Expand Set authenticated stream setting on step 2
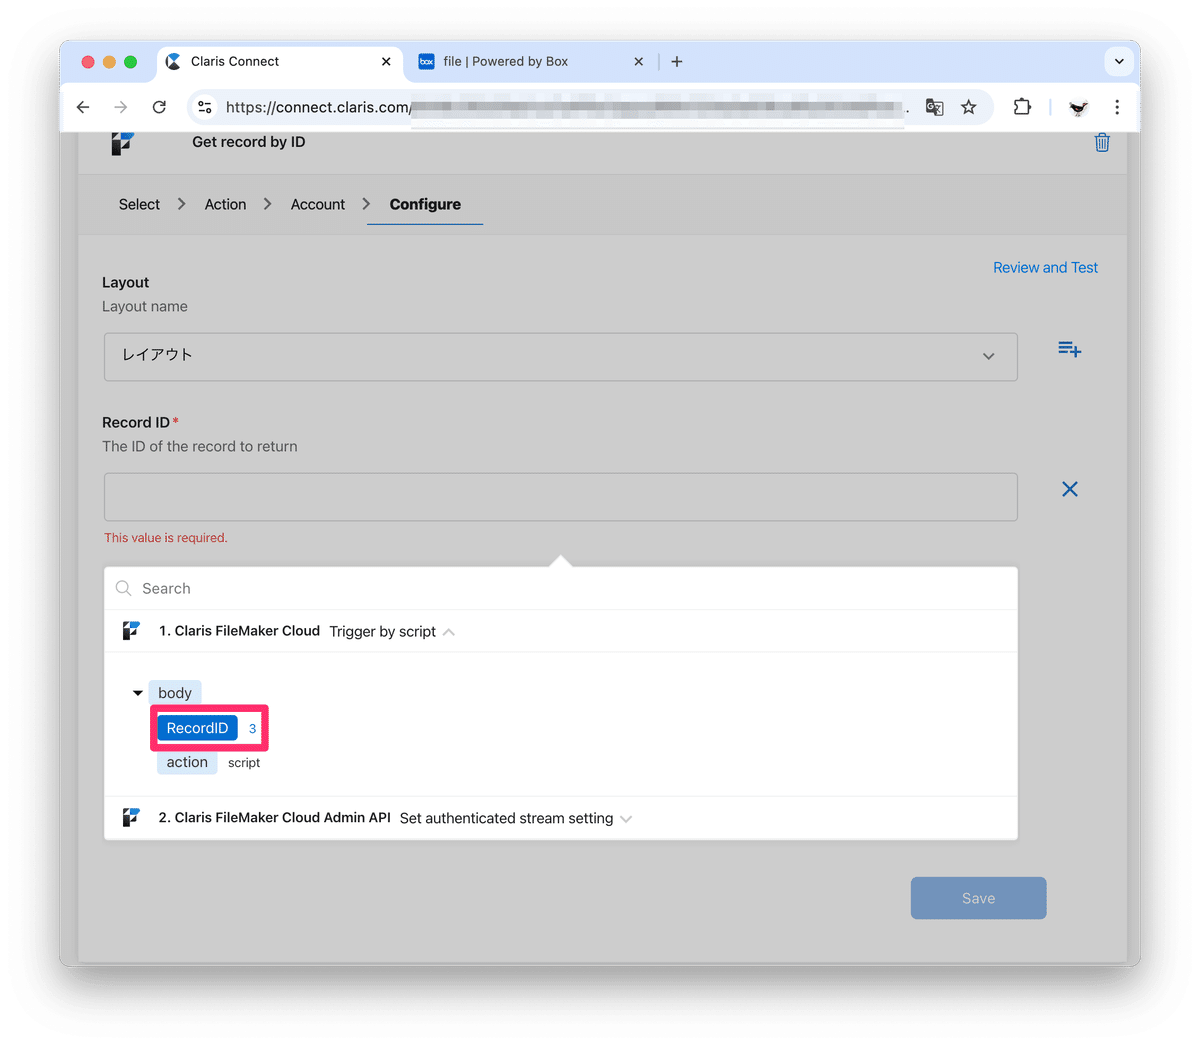 [x=626, y=818]
